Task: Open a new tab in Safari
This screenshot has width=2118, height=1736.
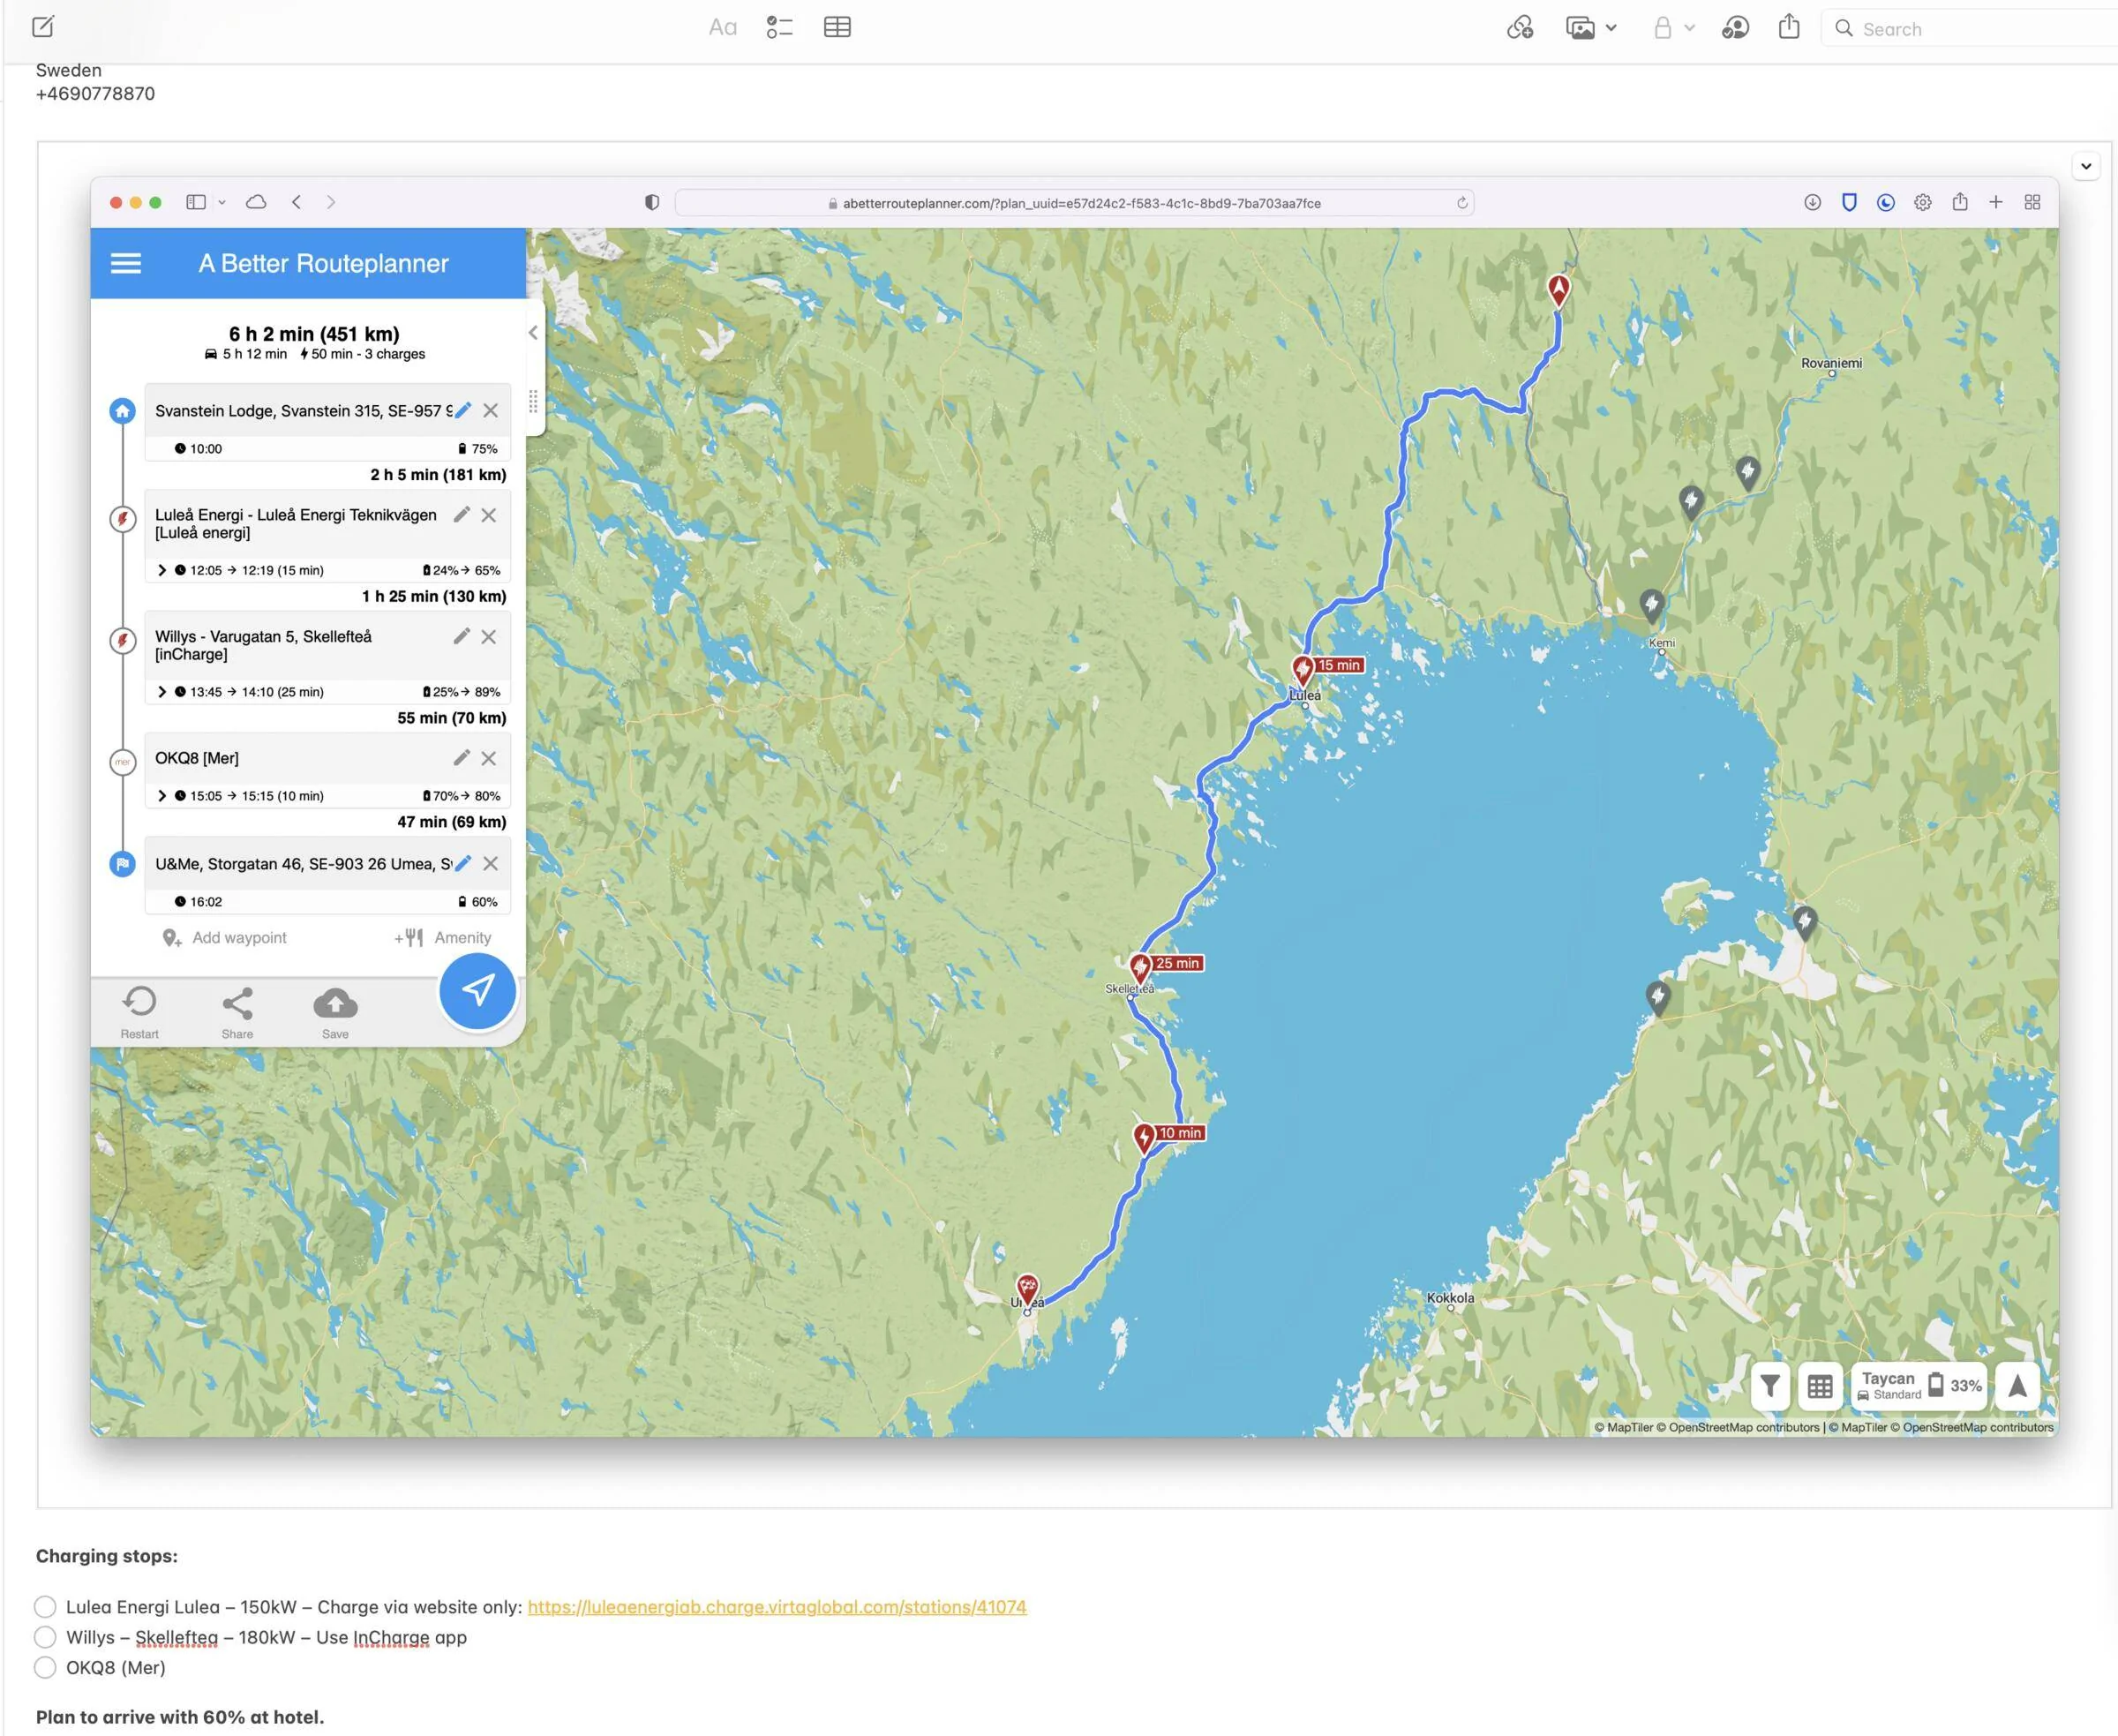Action: tap(1996, 202)
